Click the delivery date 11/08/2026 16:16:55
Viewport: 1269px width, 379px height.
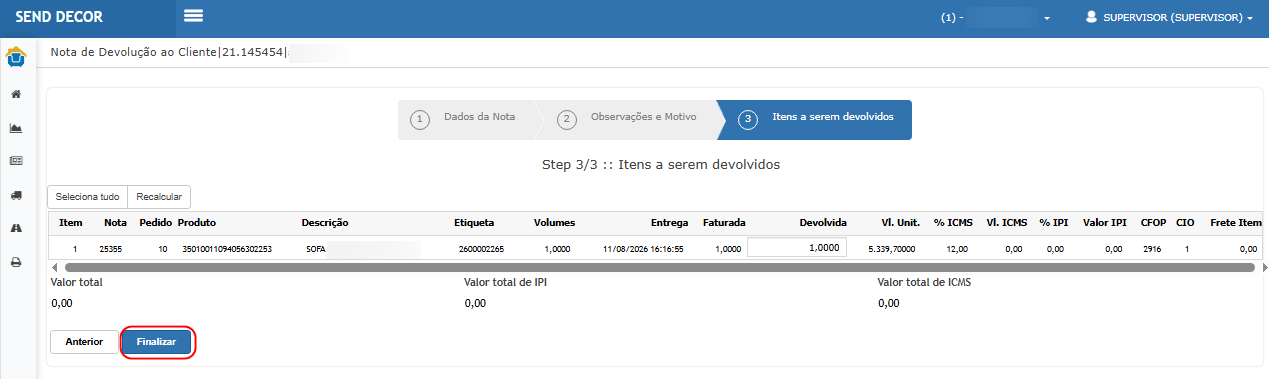pos(642,248)
